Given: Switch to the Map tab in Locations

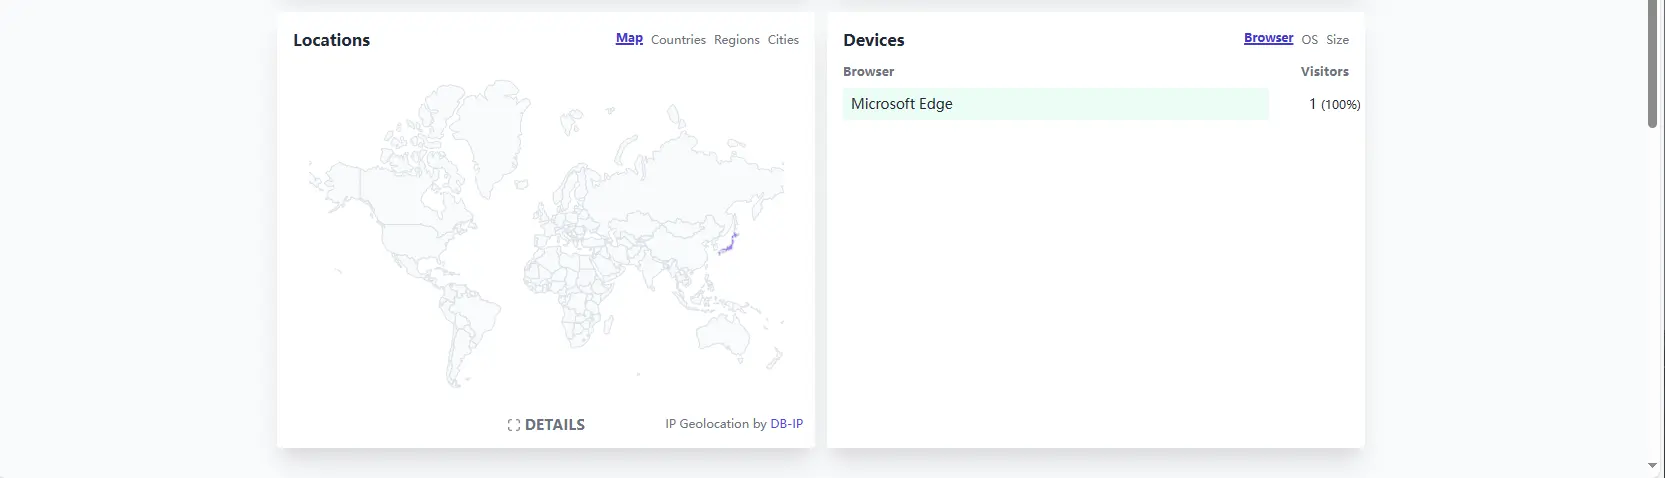Looking at the screenshot, I should pyautogui.click(x=629, y=39).
